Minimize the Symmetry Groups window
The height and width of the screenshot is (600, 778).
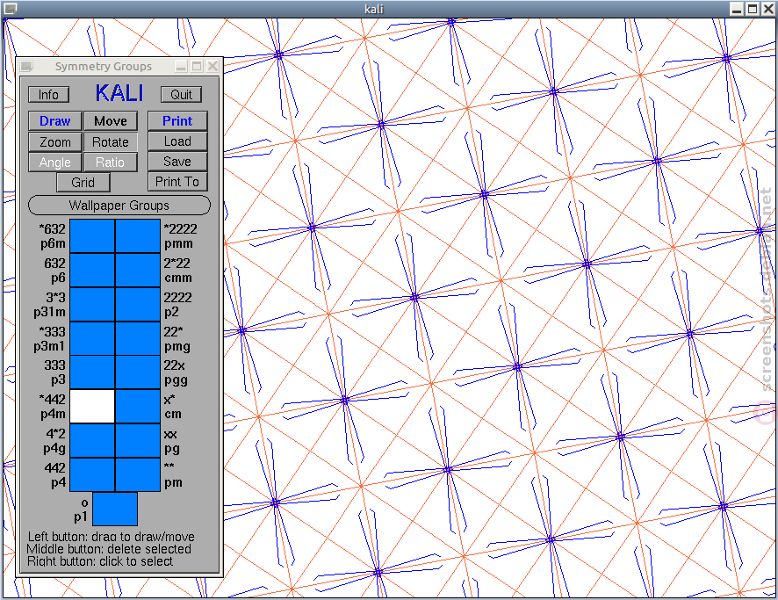[182, 66]
